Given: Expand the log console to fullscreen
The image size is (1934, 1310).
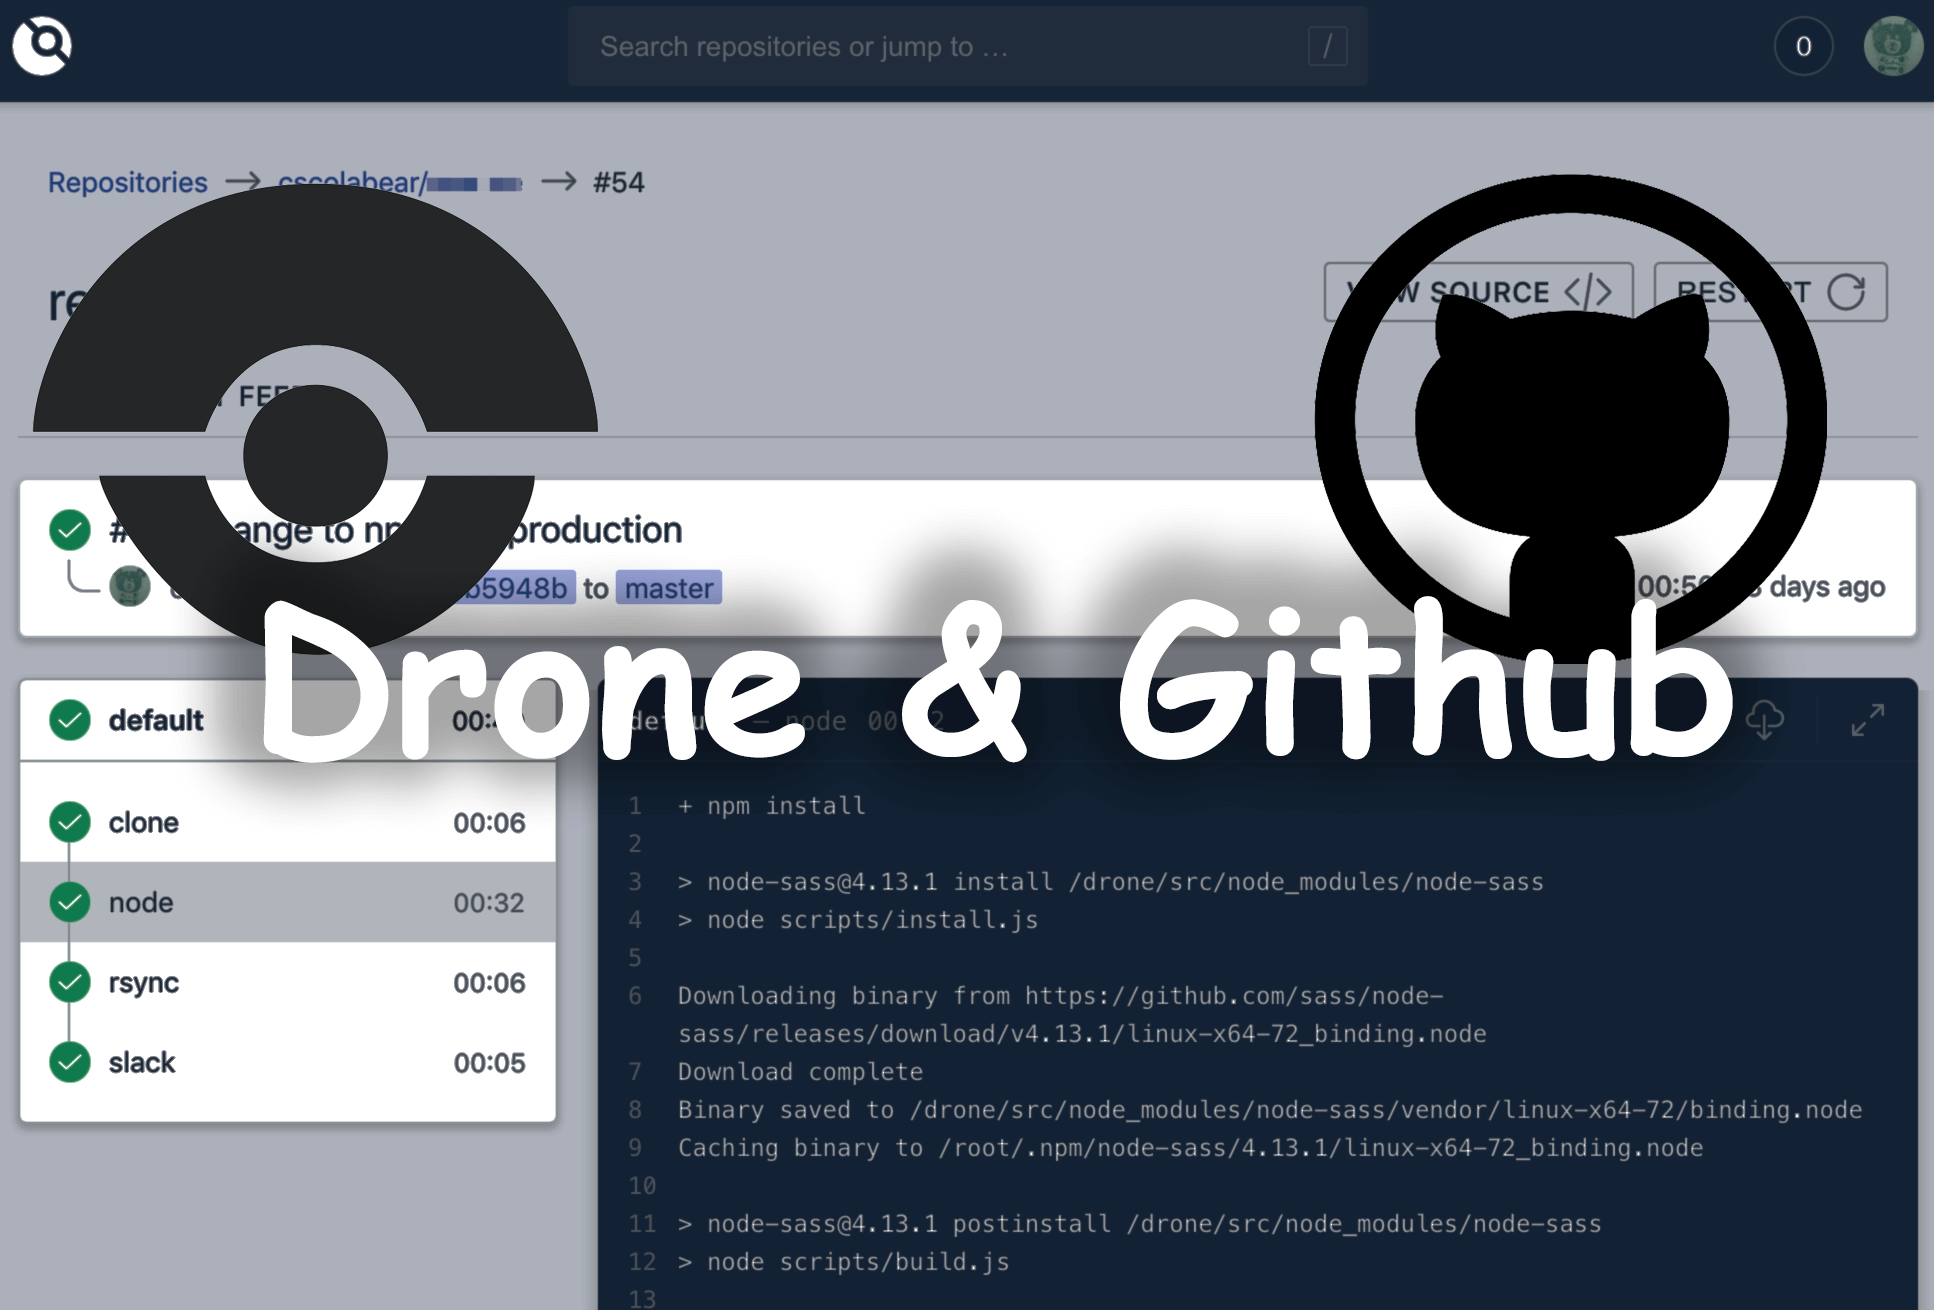Looking at the screenshot, I should tap(1867, 720).
